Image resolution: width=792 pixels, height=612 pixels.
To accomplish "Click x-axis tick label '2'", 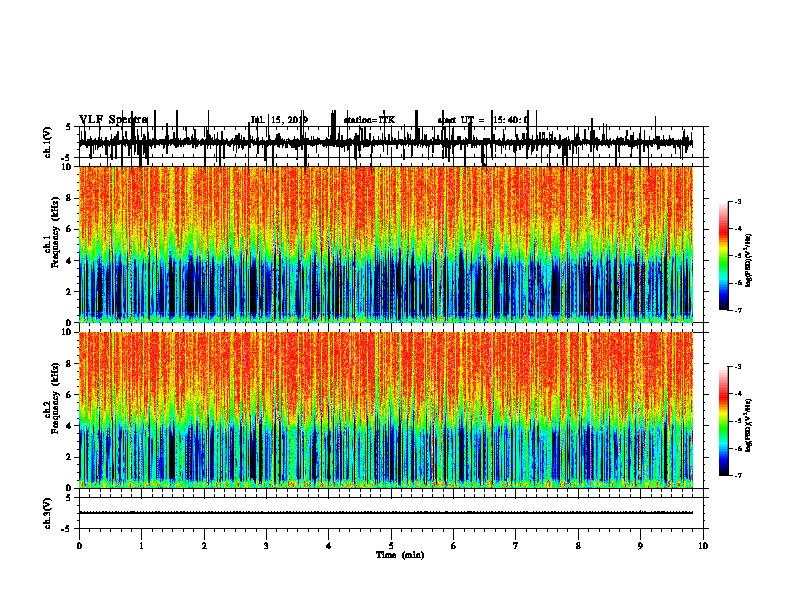I will click(x=204, y=546).
